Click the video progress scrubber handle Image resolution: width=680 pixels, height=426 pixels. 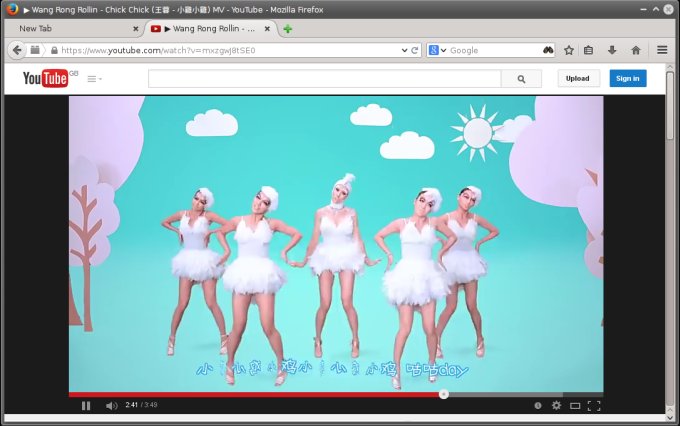pos(443,394)
